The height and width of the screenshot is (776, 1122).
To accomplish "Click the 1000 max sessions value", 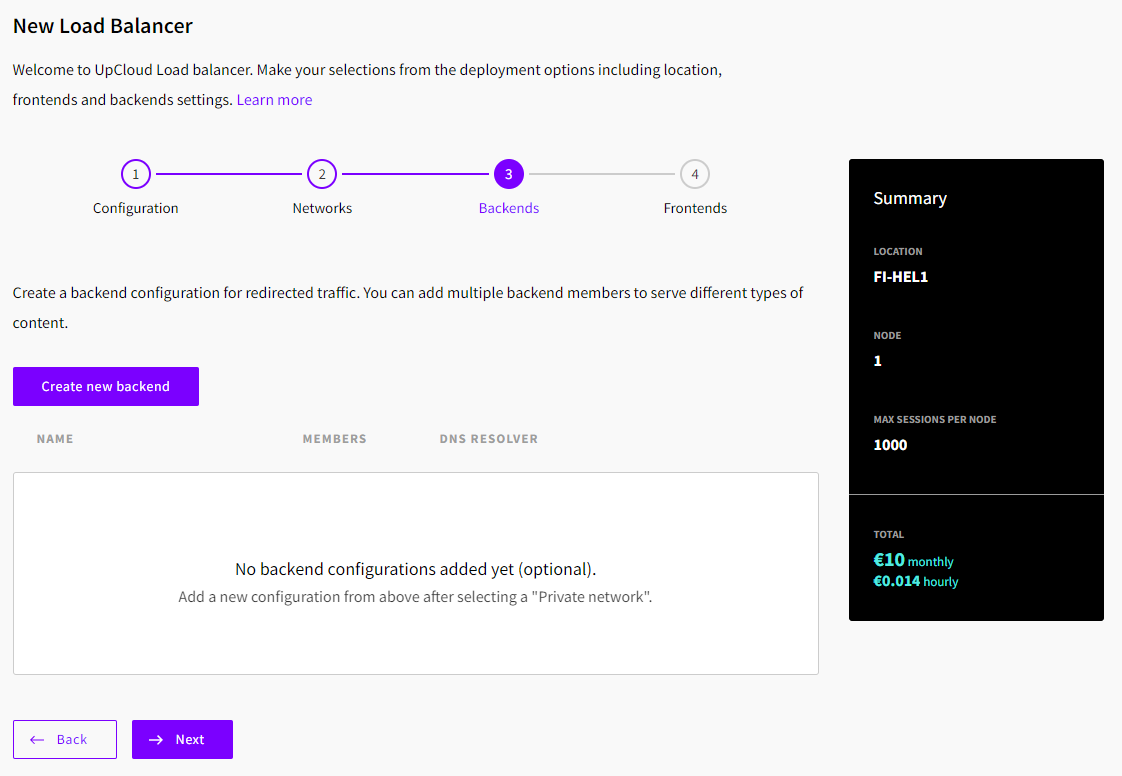I will click(x=890, y=445).
